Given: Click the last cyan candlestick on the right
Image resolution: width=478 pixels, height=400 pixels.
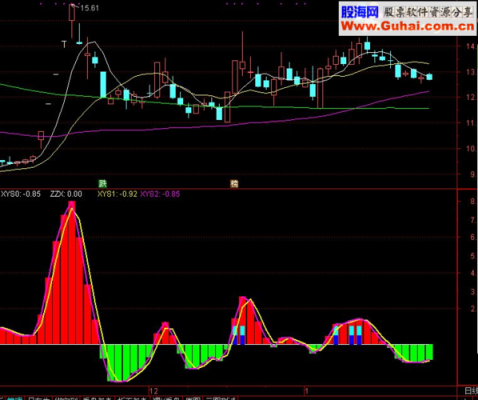Looking at the screenshot, I should tap(429, 77).
